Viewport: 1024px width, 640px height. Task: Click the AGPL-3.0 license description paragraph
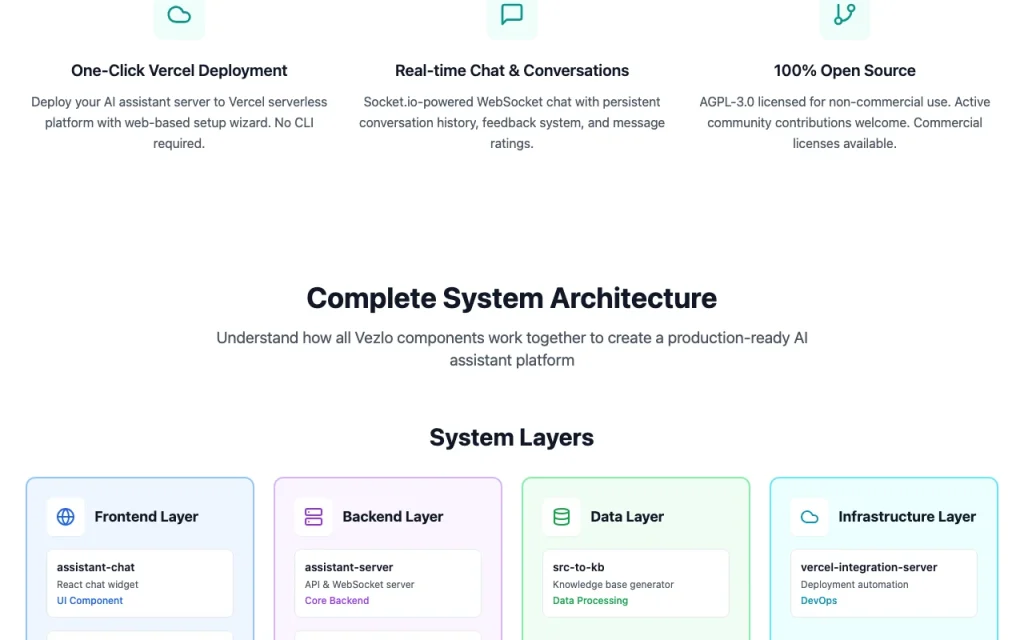pos(844,123)
